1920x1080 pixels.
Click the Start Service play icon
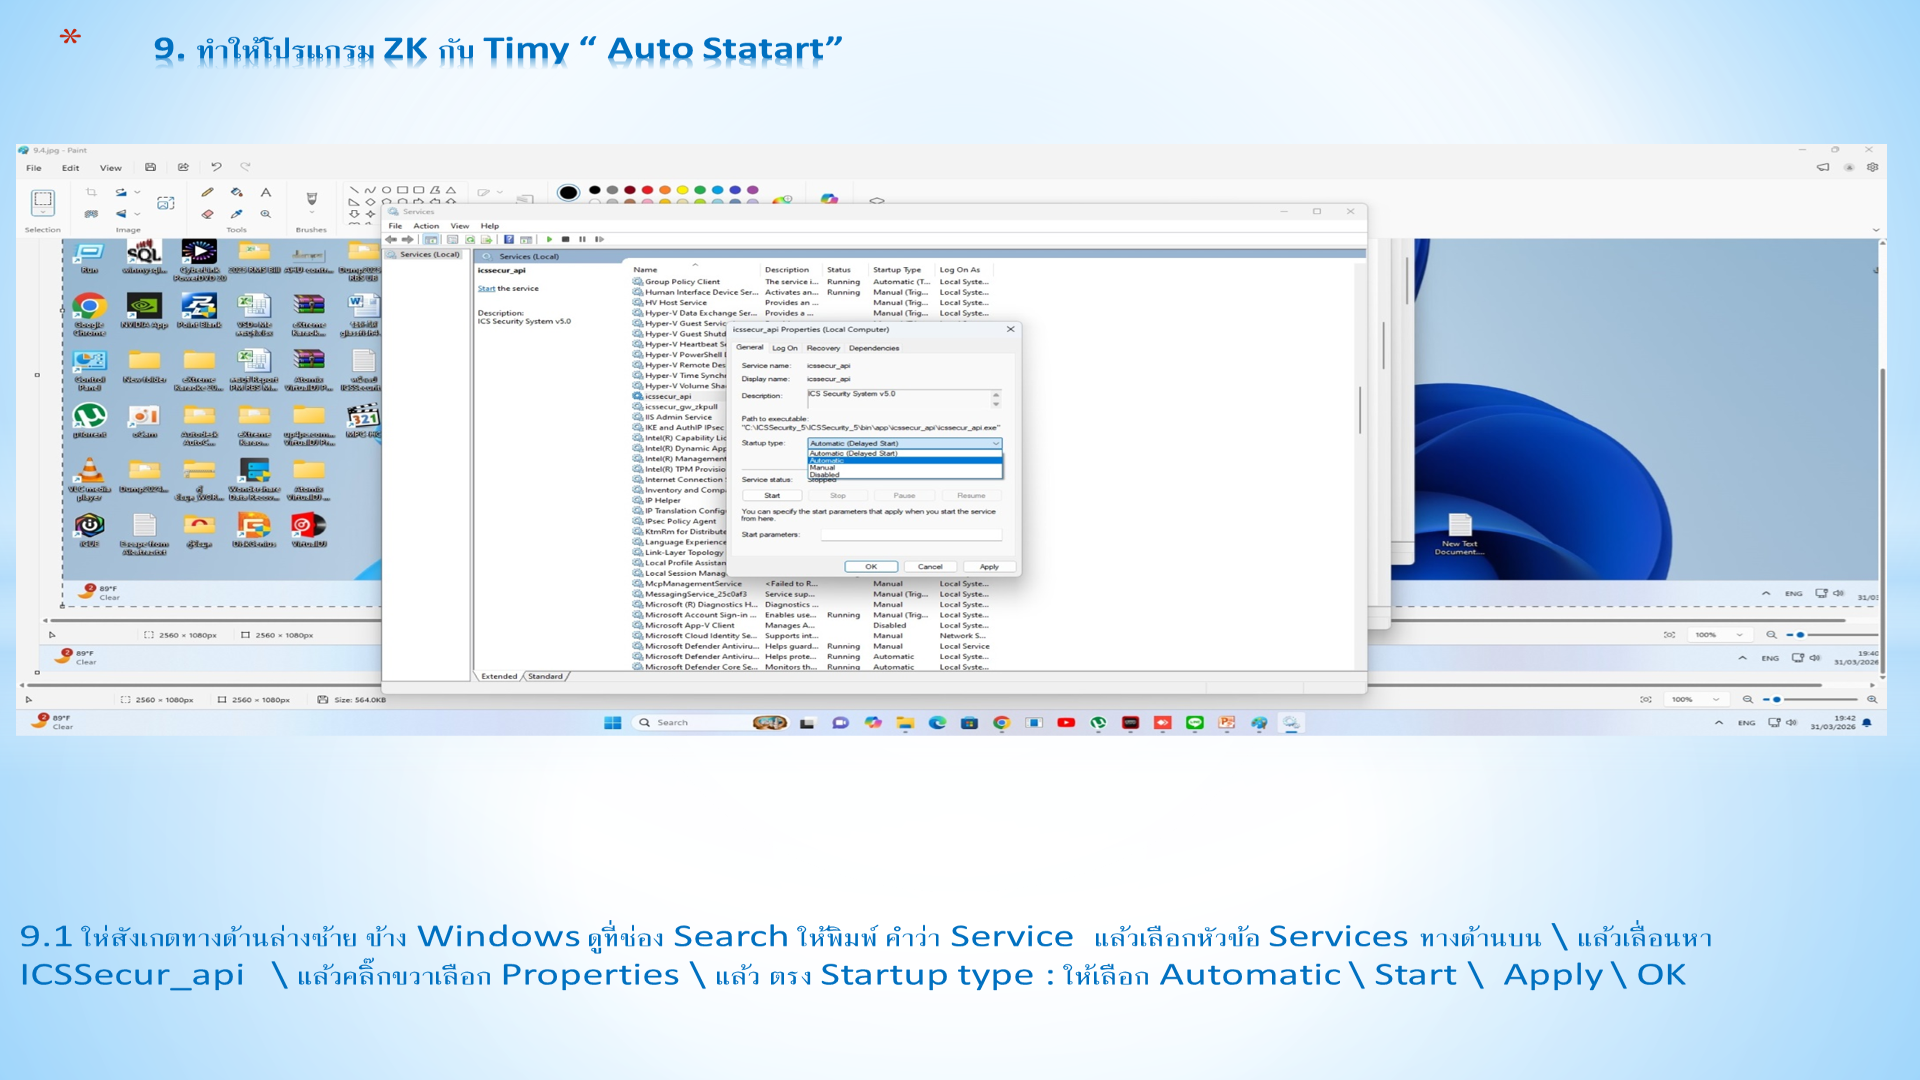549,239
